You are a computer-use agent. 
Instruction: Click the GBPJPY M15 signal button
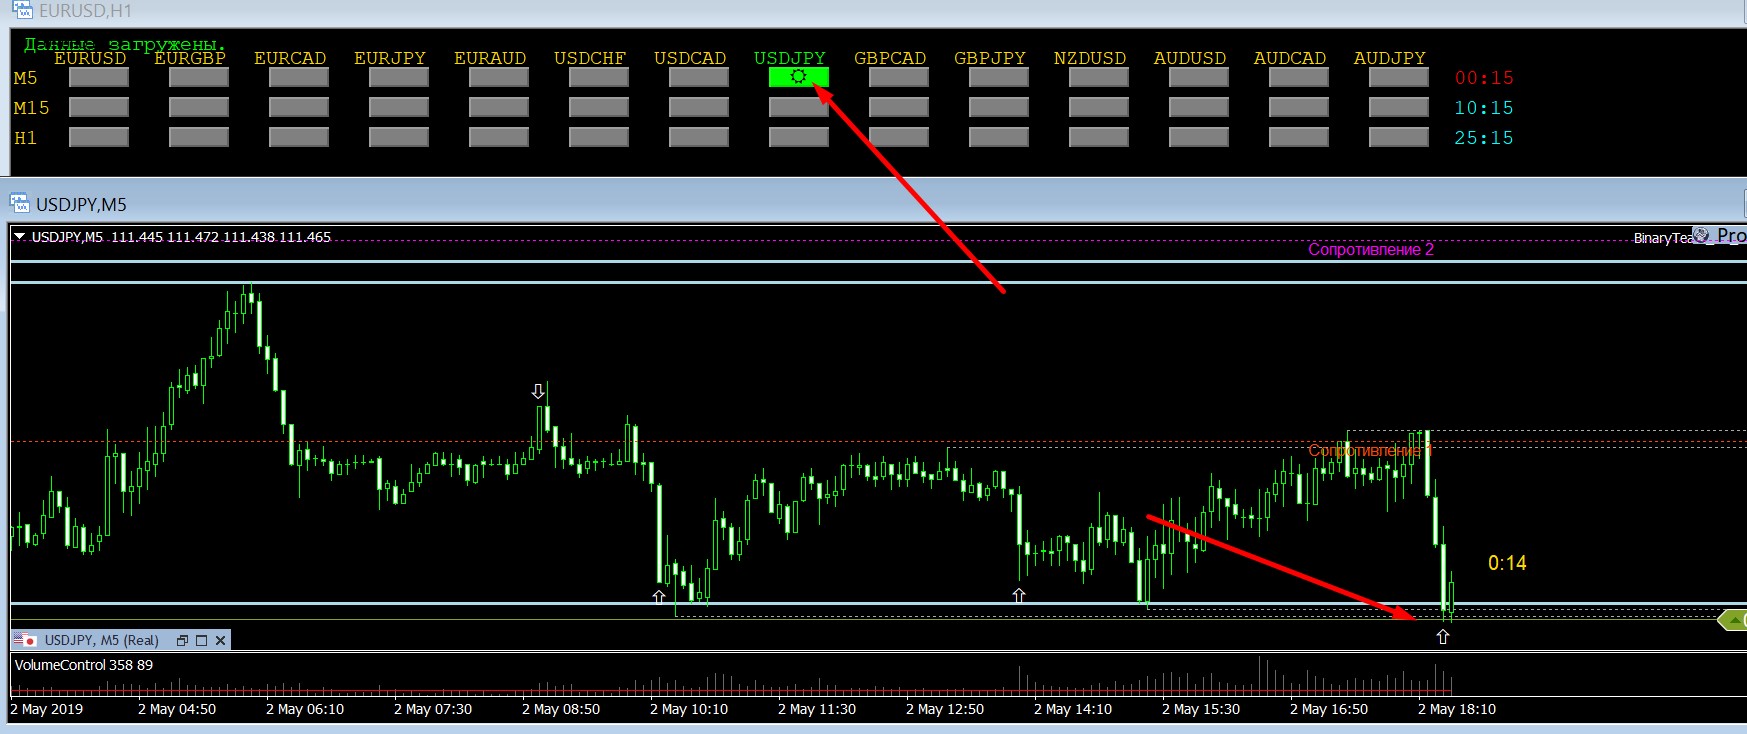[x=998, y=107]
